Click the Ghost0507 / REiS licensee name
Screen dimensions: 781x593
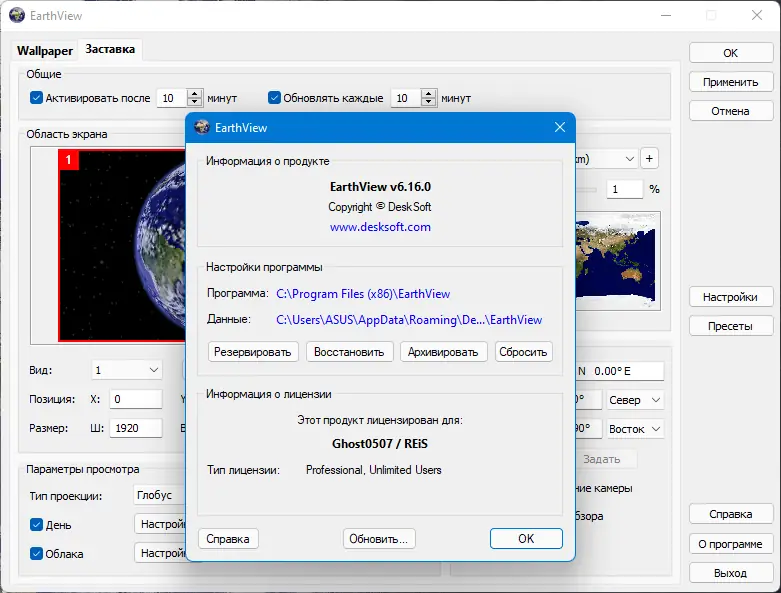[380, 444]
